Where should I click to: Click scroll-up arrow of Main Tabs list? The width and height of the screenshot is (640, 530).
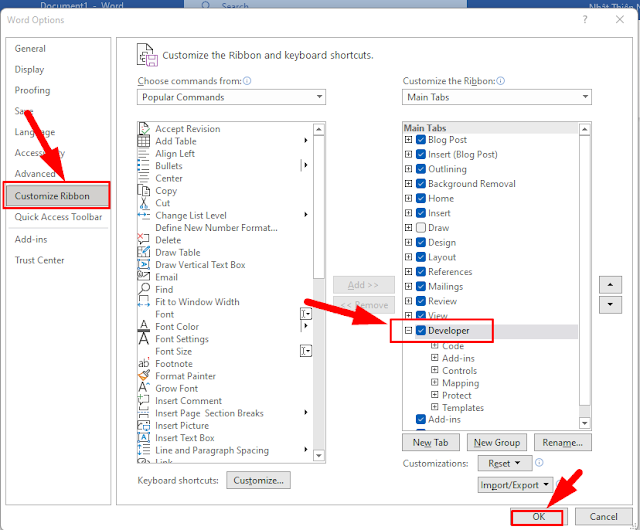(584, 130)
